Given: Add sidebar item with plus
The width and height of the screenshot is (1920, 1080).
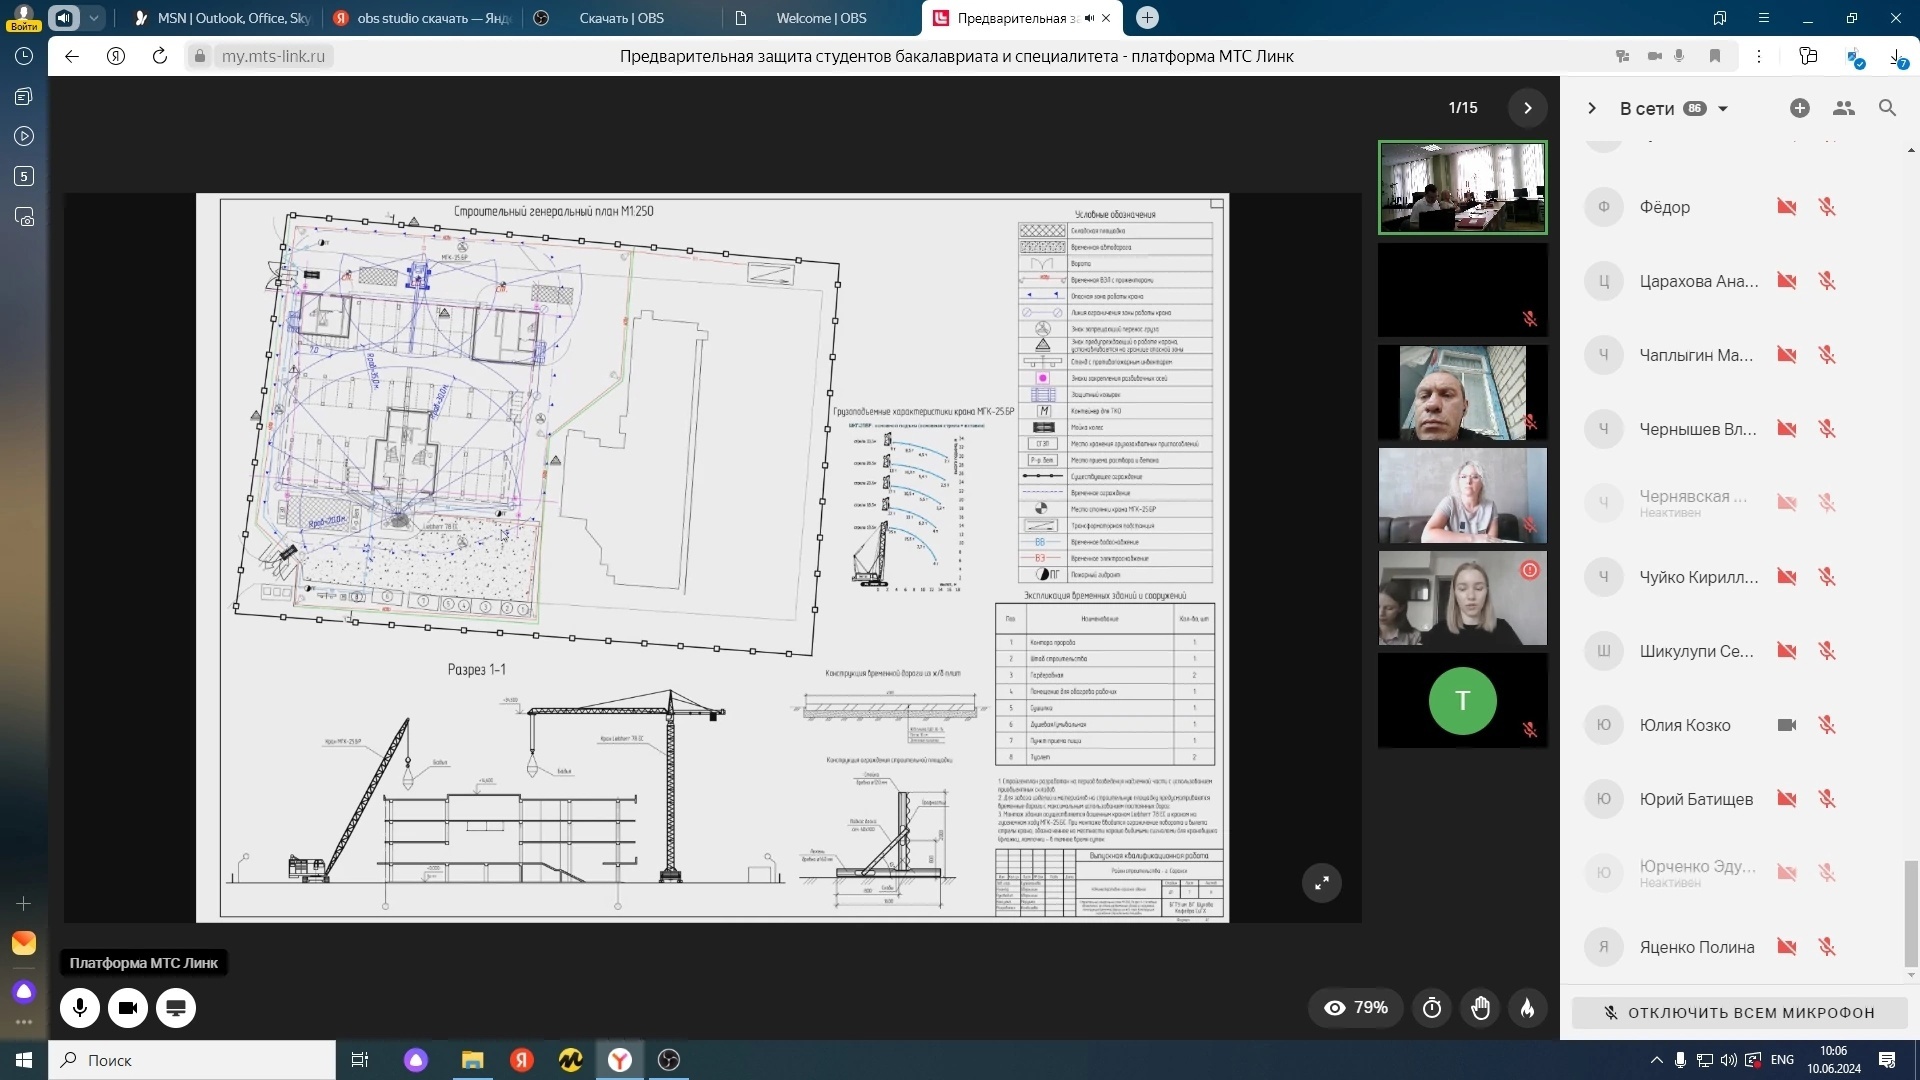Looking at the screenshot, I should click(x=24, y=904).
